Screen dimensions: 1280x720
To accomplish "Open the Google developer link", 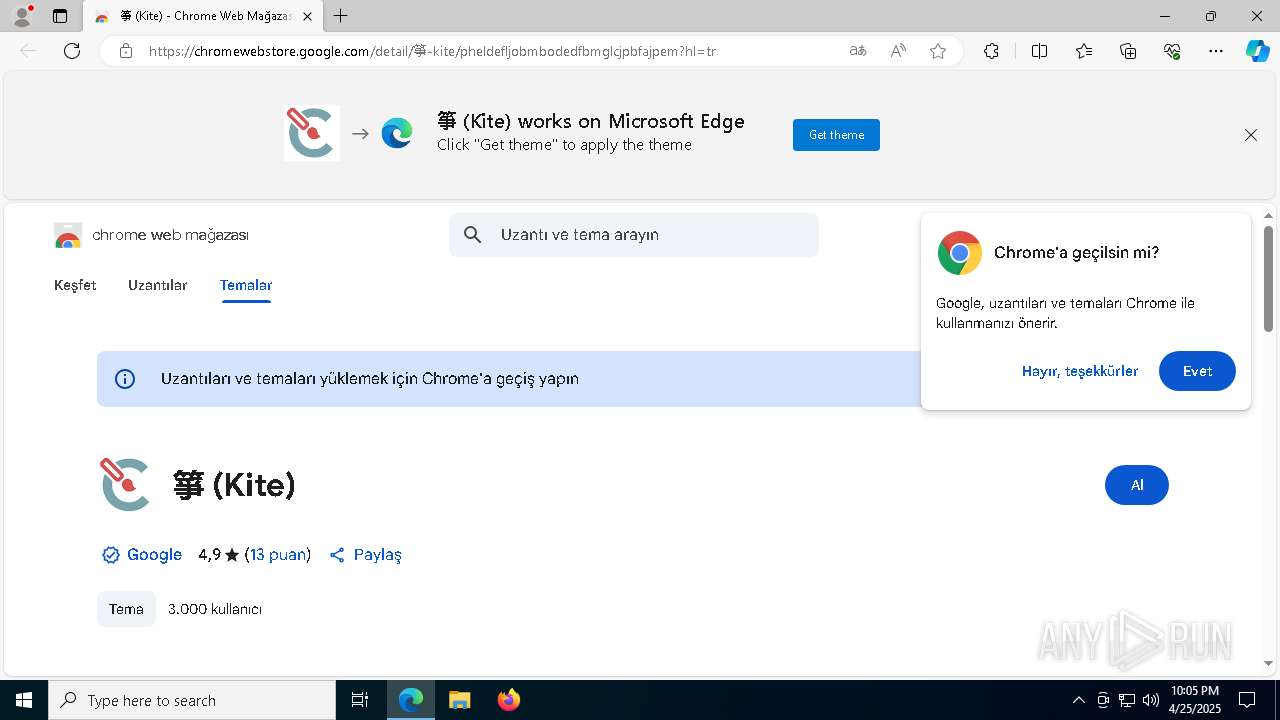I will [154, 555].
